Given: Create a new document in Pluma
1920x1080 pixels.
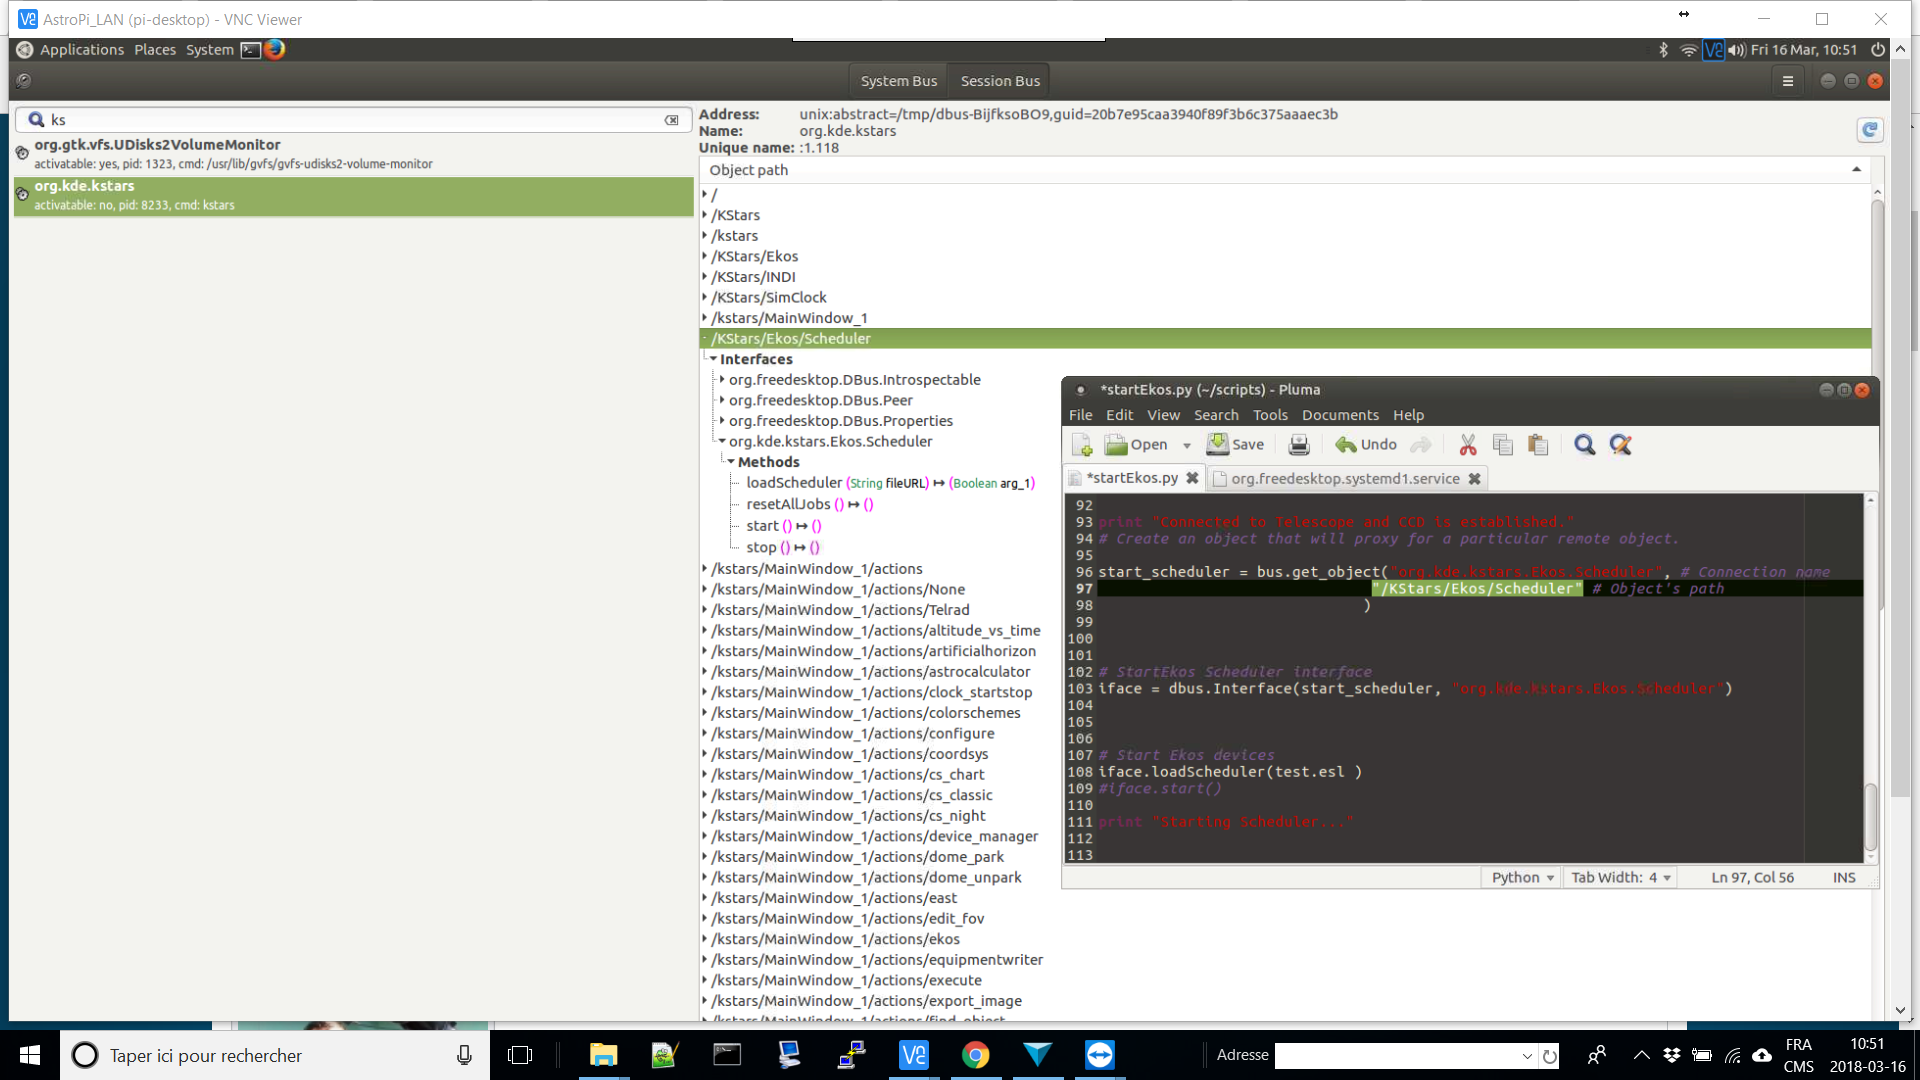Looking at the screenshot, I should point(1081,445).
